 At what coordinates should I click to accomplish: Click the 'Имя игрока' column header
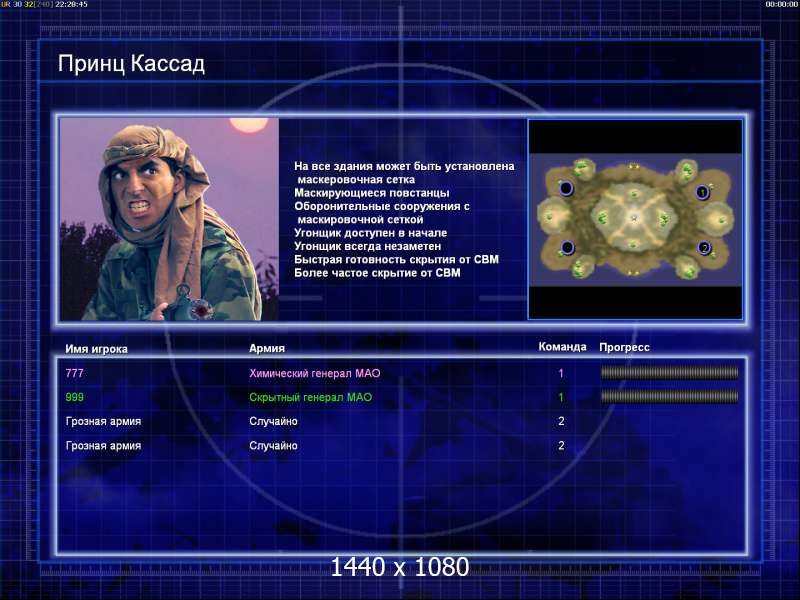[96, 349]
